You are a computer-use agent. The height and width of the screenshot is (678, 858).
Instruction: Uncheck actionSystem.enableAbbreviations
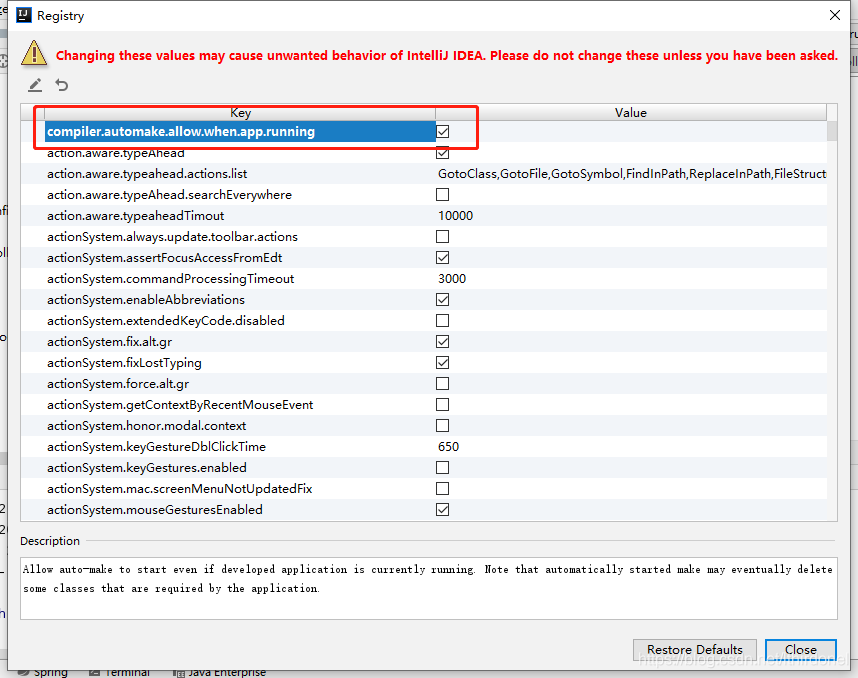443,300
